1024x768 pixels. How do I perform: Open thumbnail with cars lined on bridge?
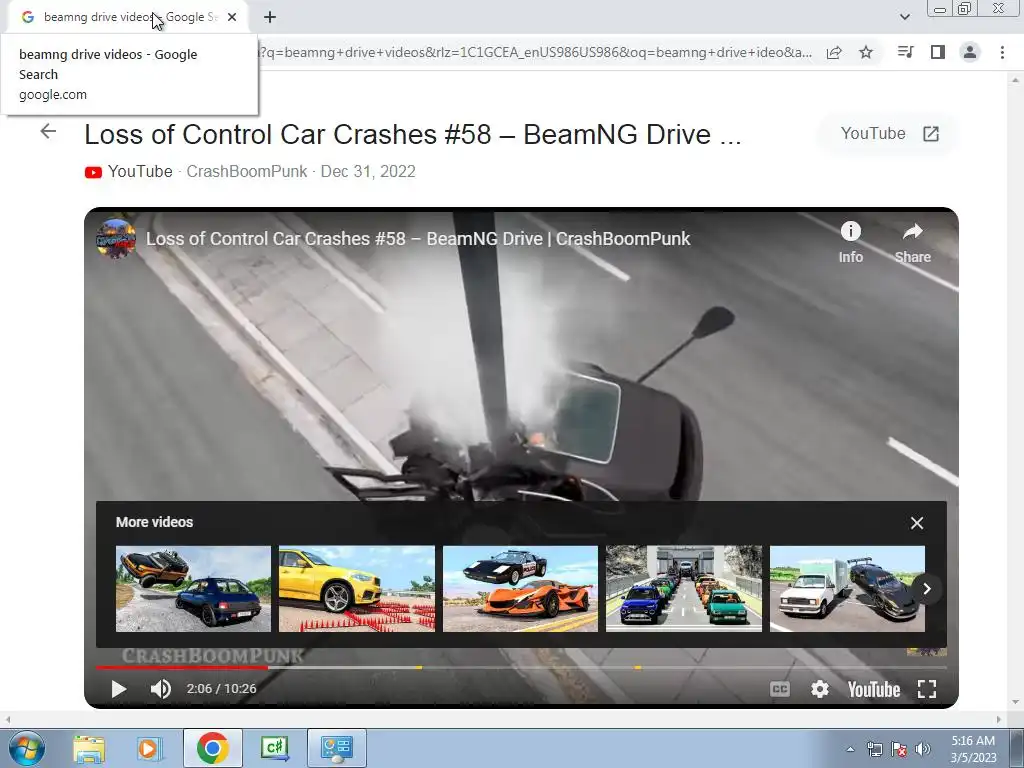(x=684, y=589)
